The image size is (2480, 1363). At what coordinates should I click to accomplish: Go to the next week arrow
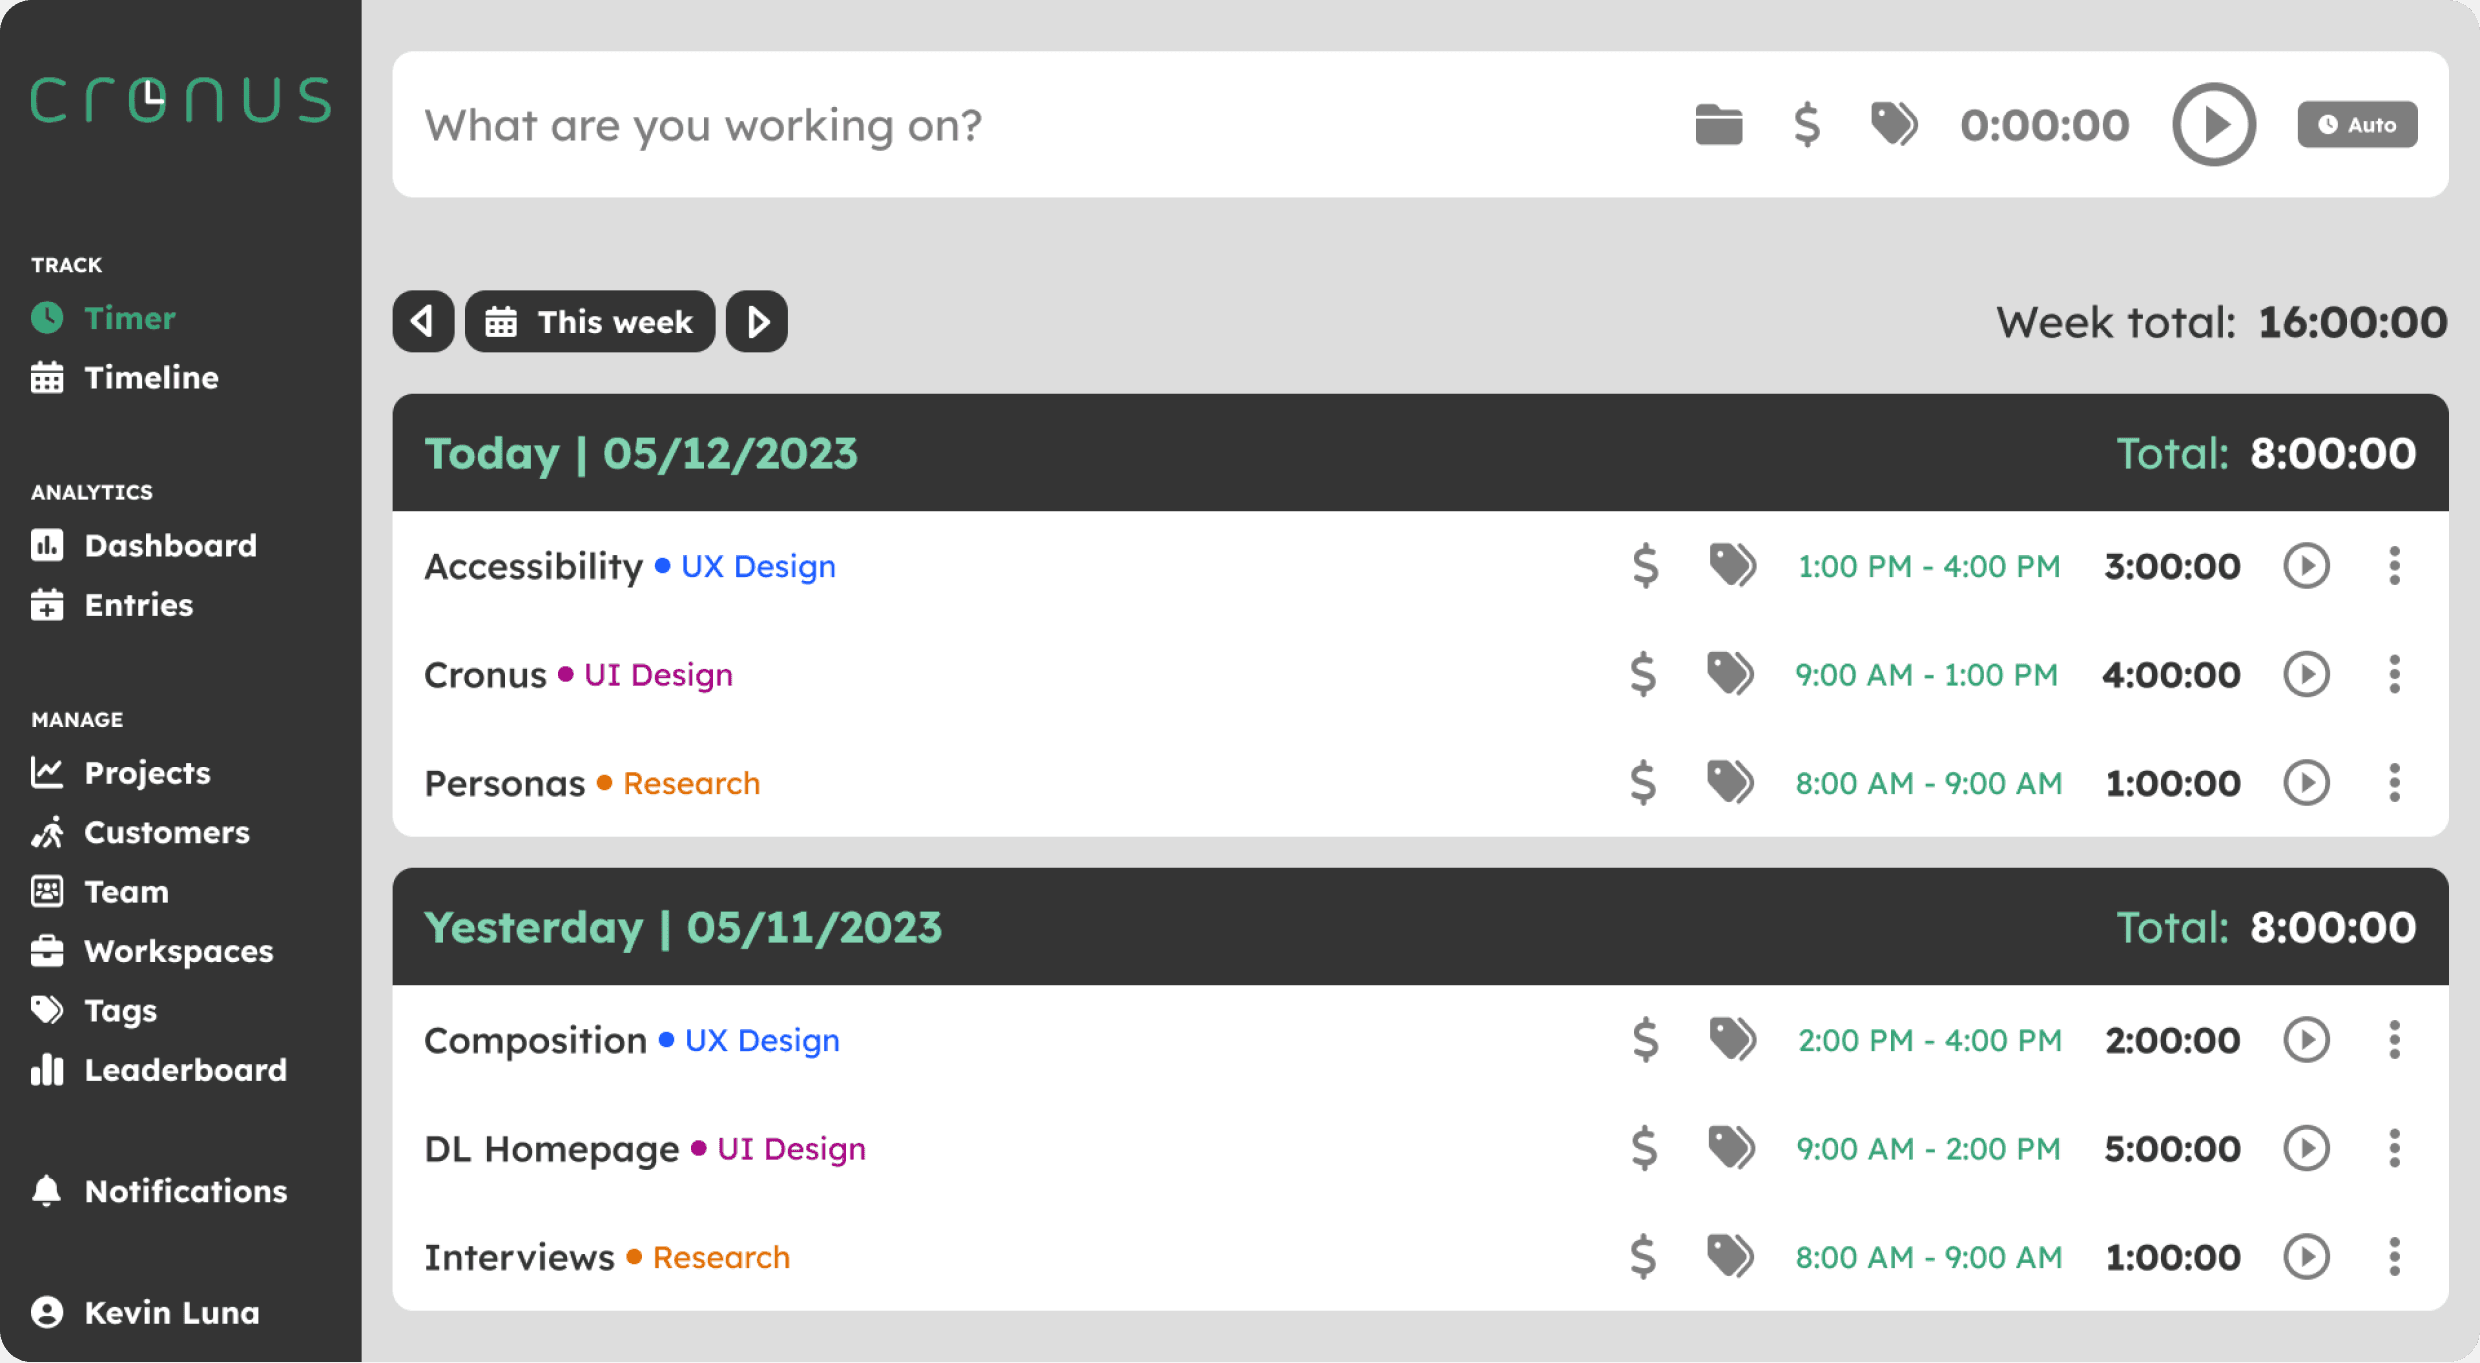[x=757, y=322]
